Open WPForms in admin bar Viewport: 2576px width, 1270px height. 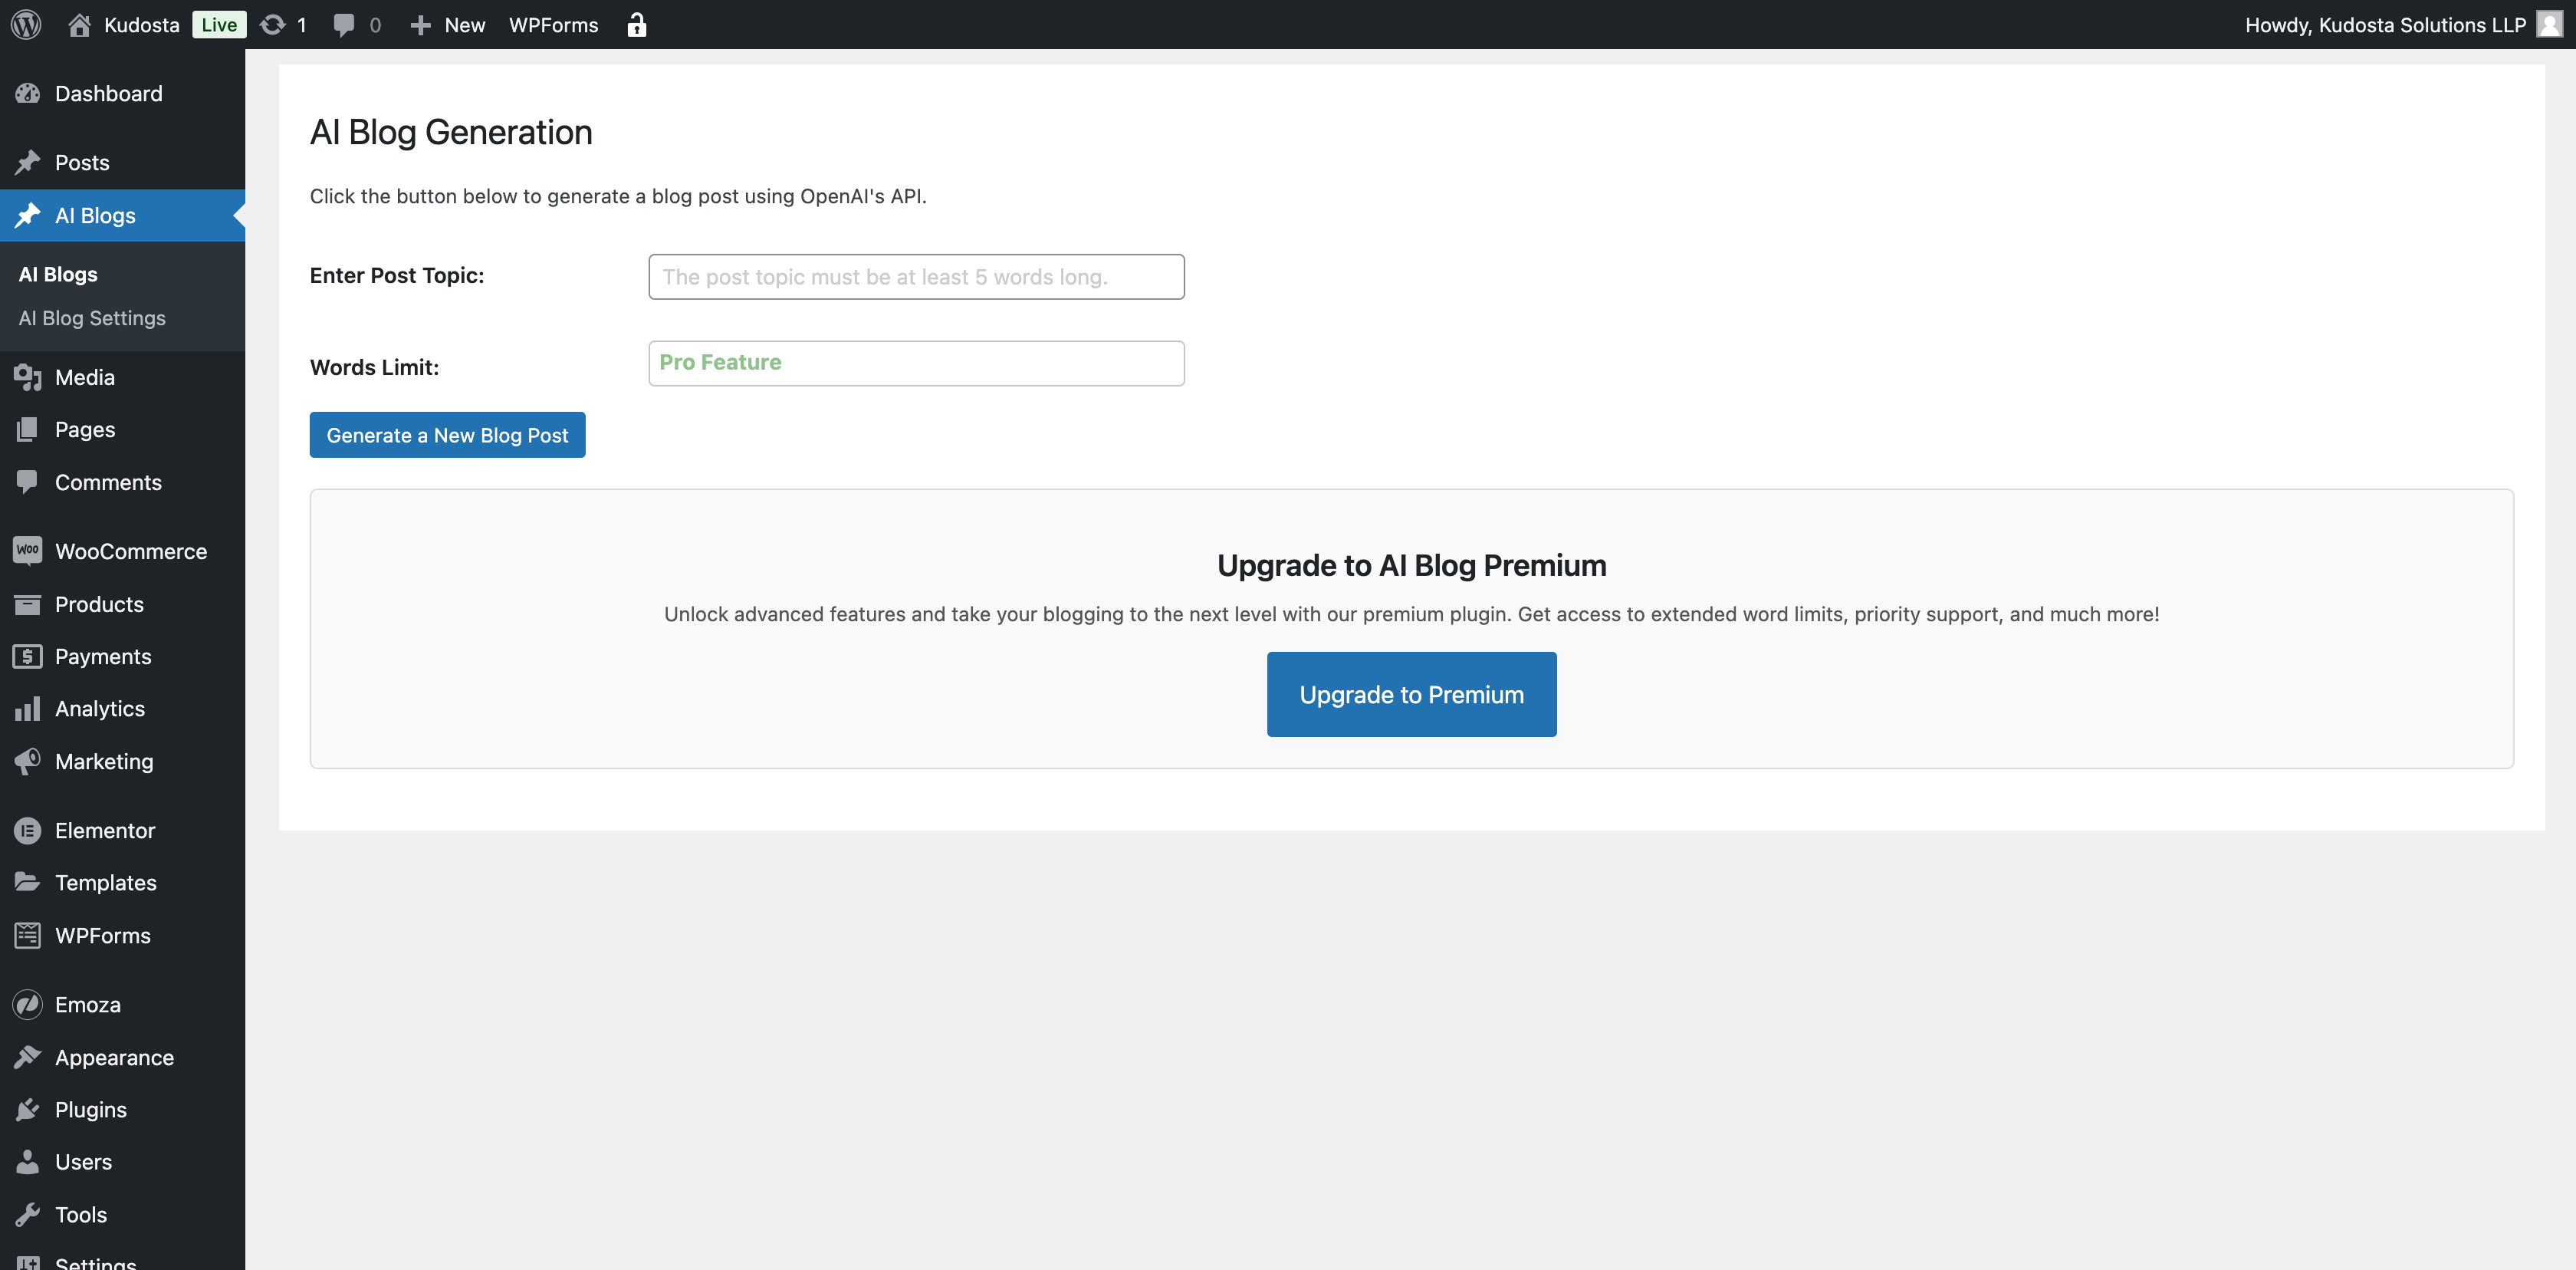coord(553,25)
